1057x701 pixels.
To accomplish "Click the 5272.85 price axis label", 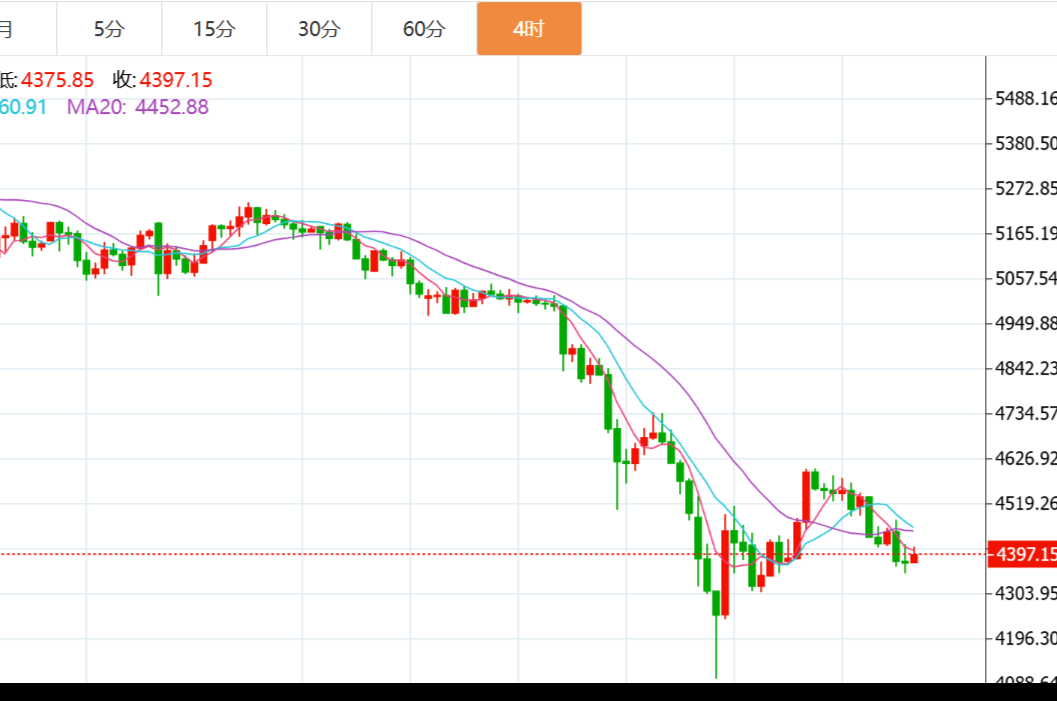I will pos(1024,188).
